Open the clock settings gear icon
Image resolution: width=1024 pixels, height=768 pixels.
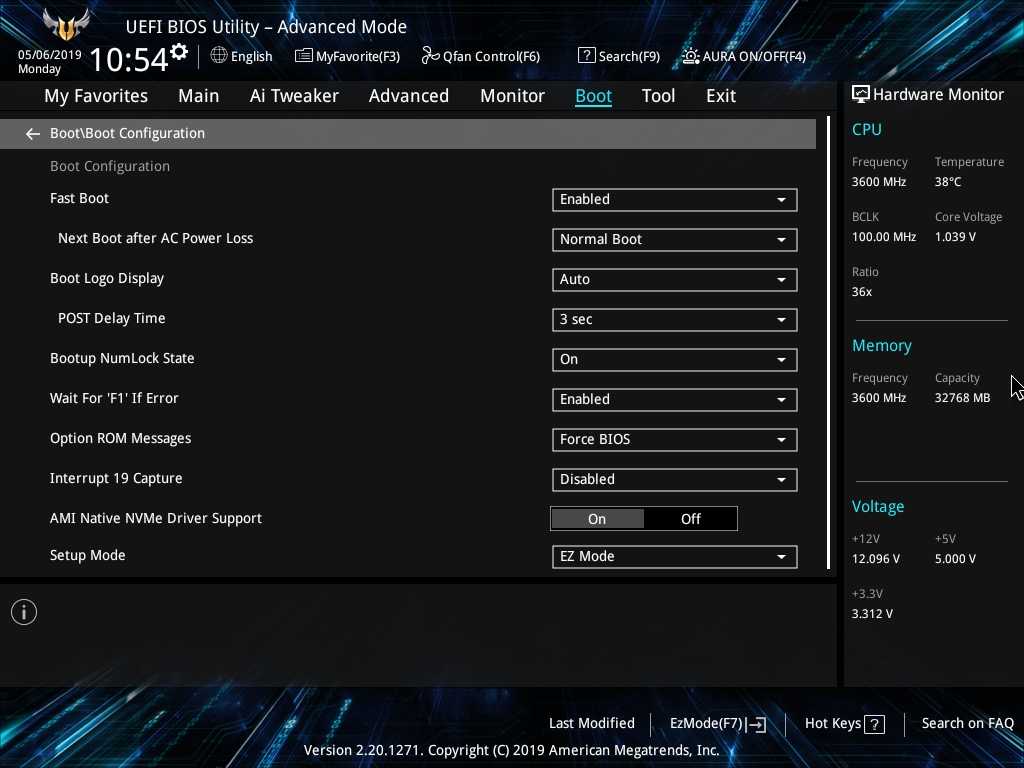point(179,52)
